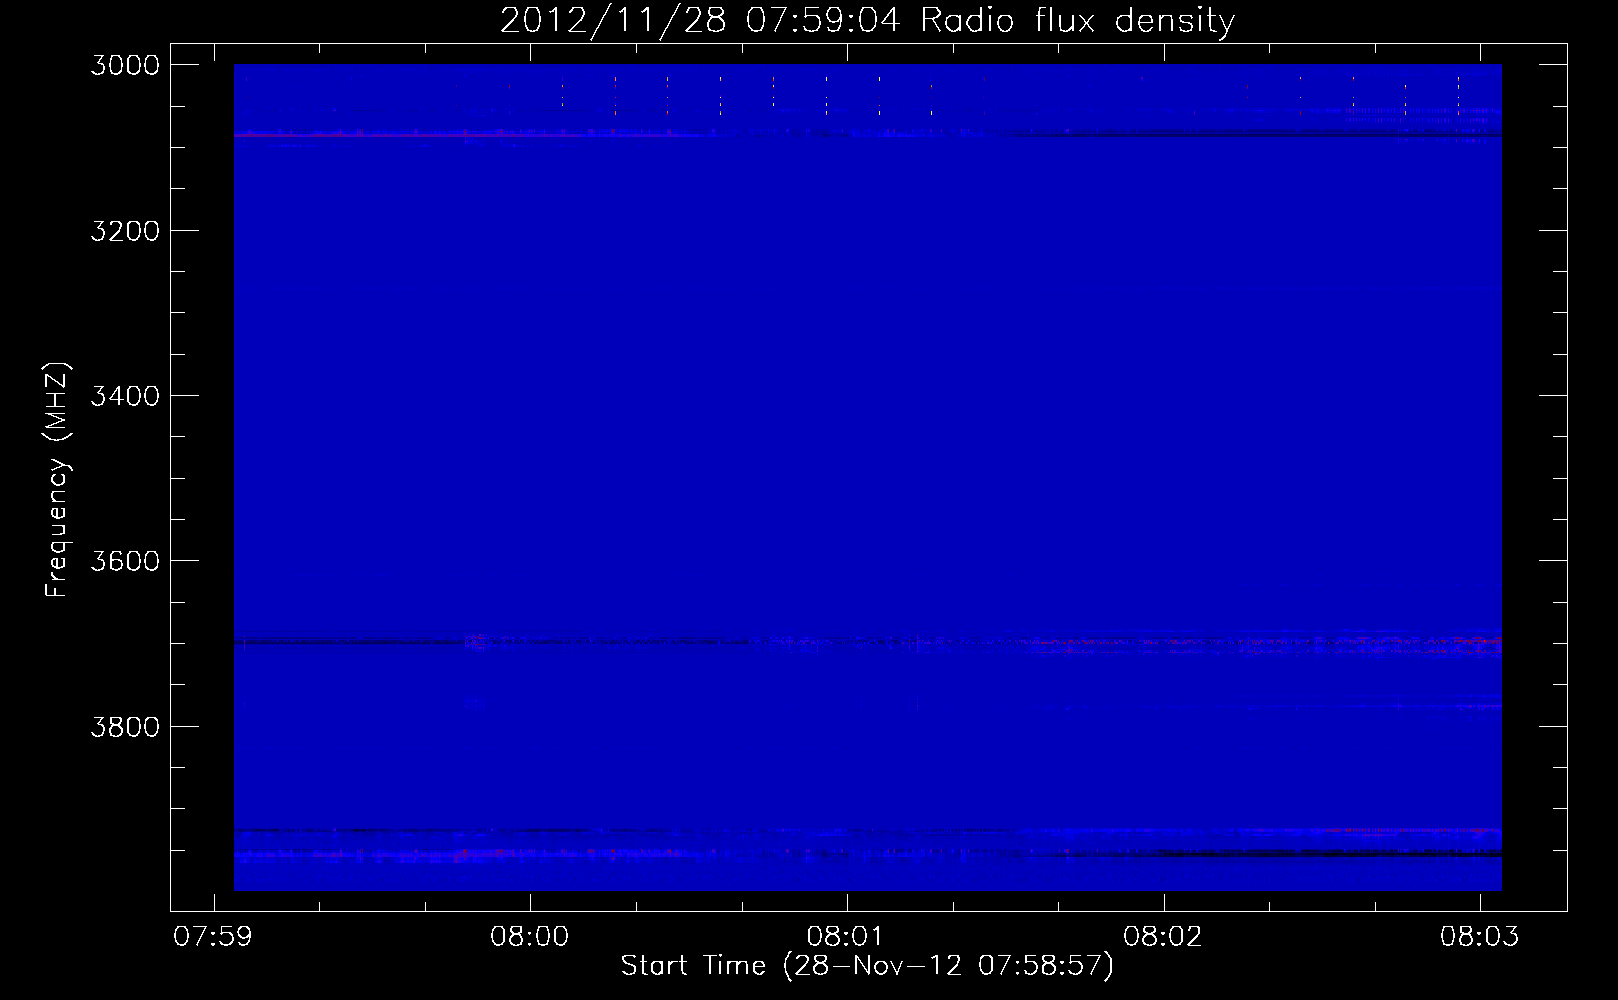Click the 08:02 time axis label
Image resolution: width=1618 pixels, height=1000 pixels.
coord(1163,937)
